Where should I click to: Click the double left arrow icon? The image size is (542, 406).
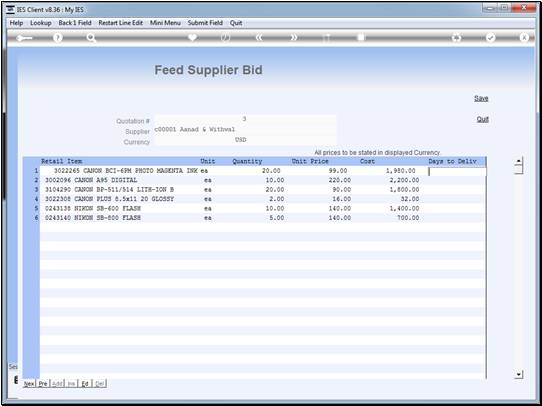pos(259,38)
